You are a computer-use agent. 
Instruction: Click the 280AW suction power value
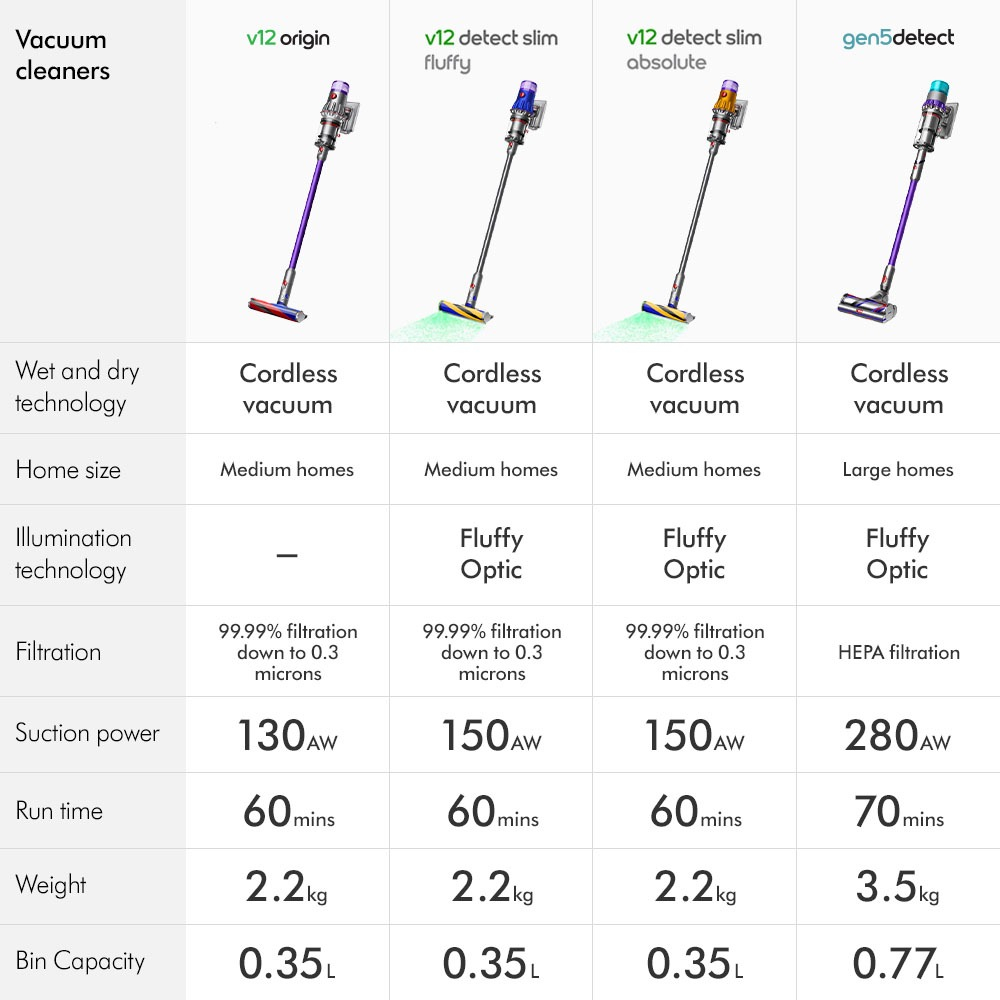click(897, 736)
